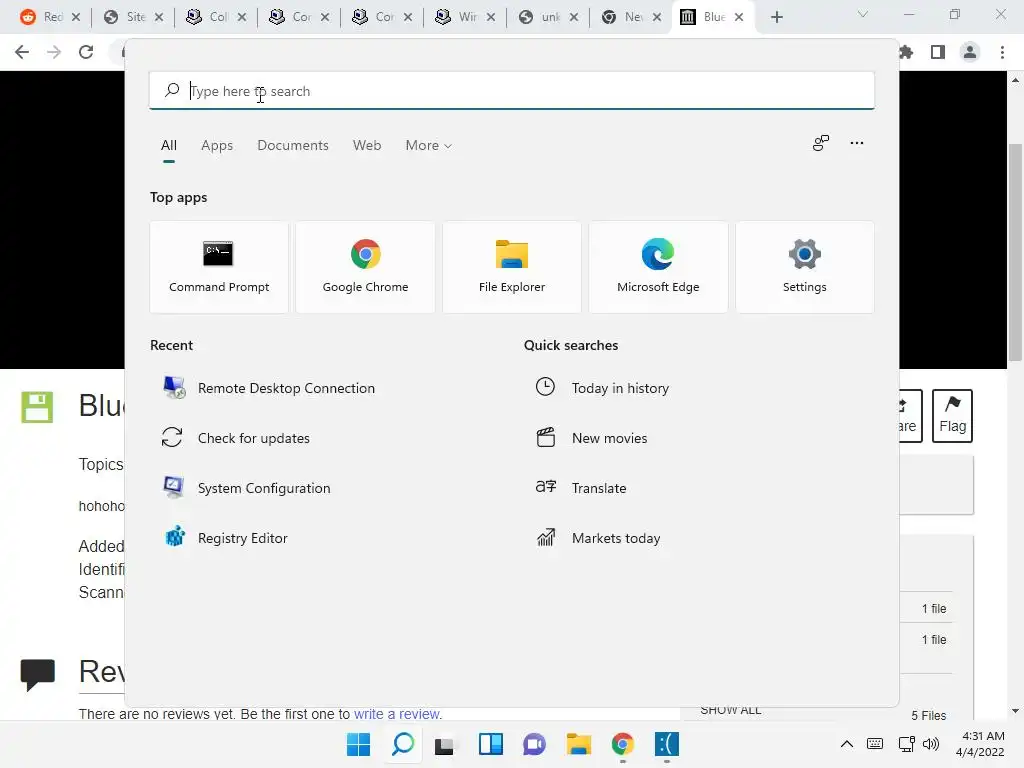Screen dimensions: 1024x768
Task: Open Chat app from the taskbar
Action: coord(534,744)
